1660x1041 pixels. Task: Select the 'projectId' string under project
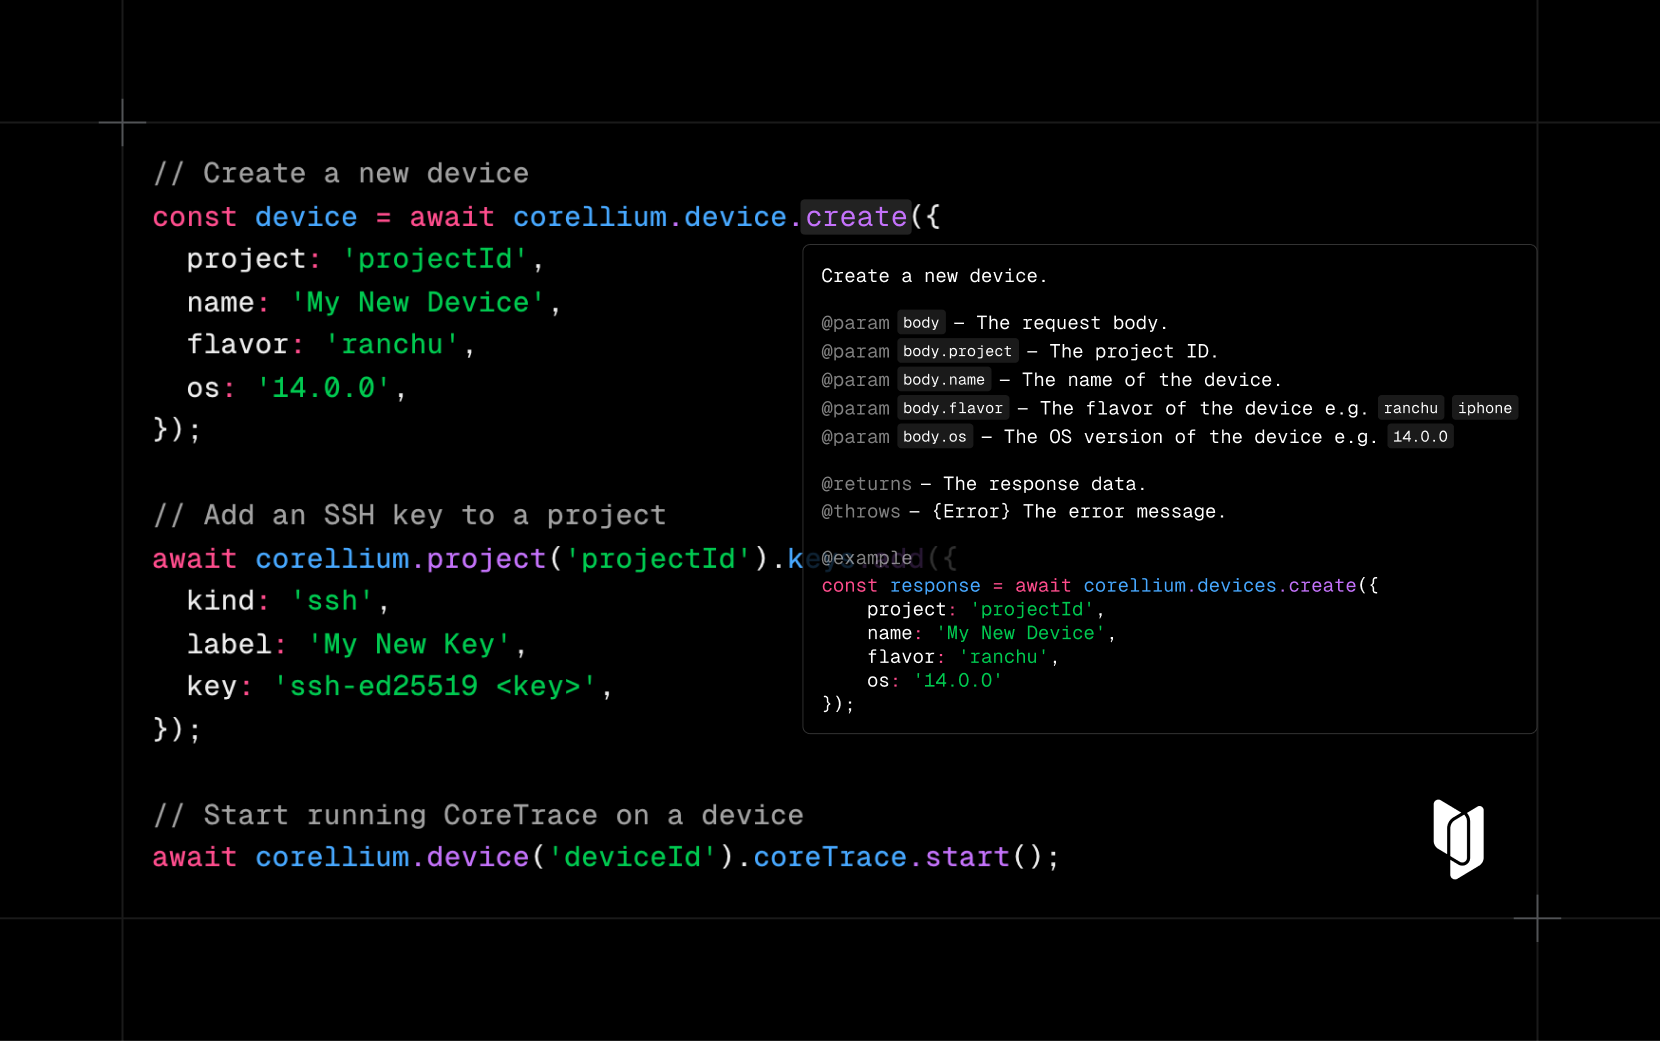(x=435, y=259)
